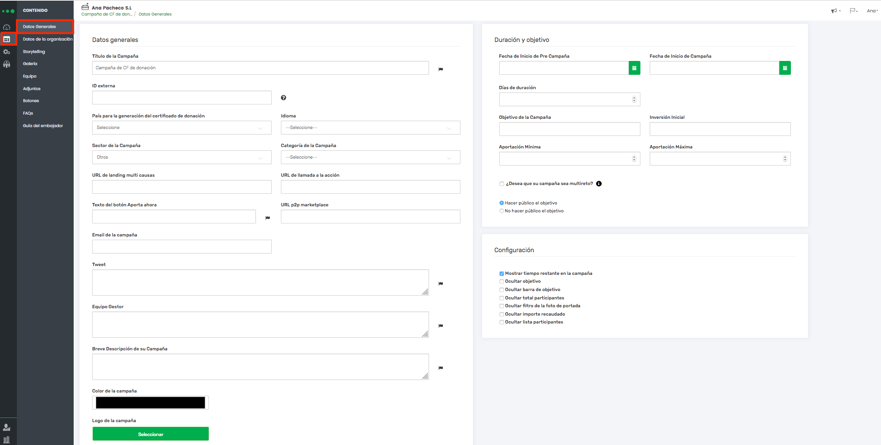Open the Equipo menu item
The height and width of the screenshot is (445, 881).
pyautogui.click(x=30, y=76)
